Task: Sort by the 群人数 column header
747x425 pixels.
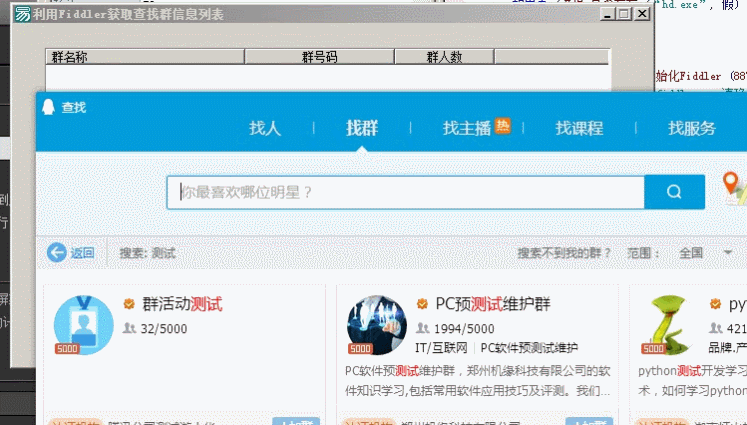Action: click(x=444, y=57)
